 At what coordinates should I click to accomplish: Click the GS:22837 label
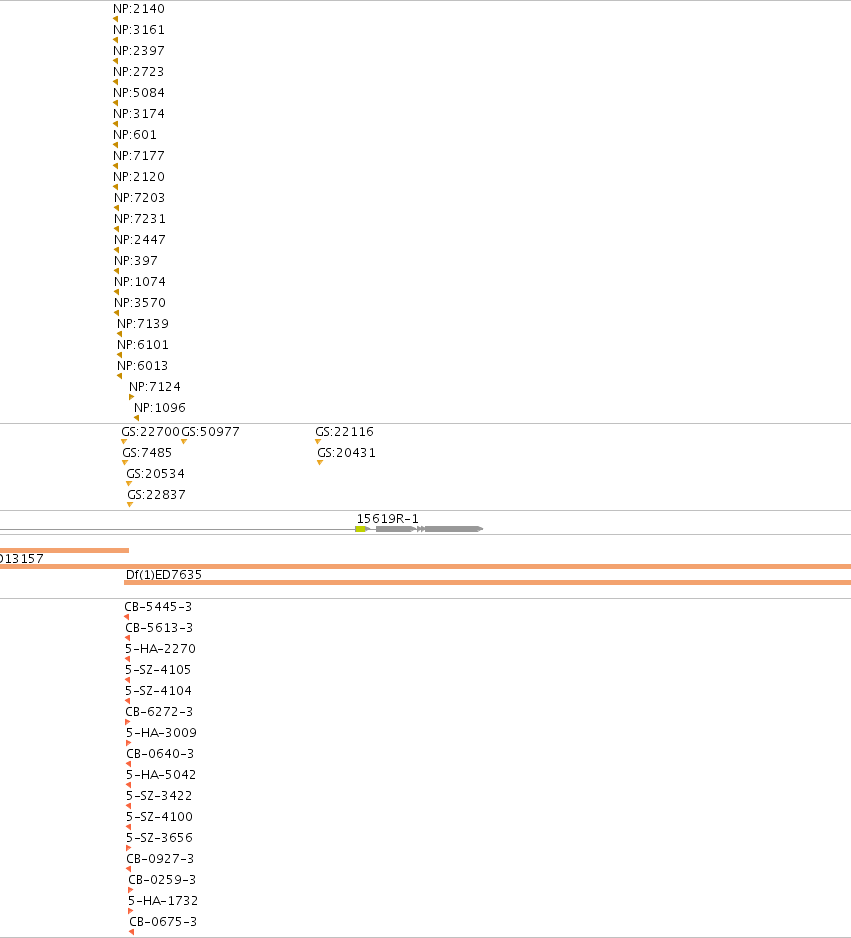(157, 494)
